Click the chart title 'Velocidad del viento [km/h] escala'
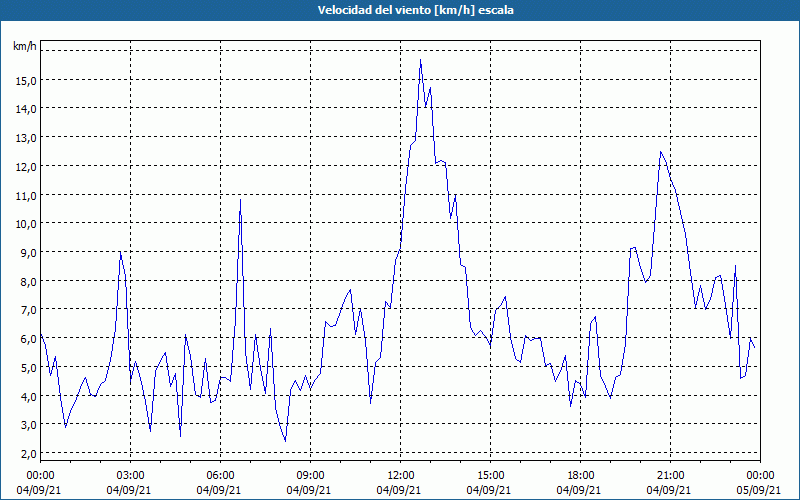Screen dimensions: 800x500 point(415,10)
